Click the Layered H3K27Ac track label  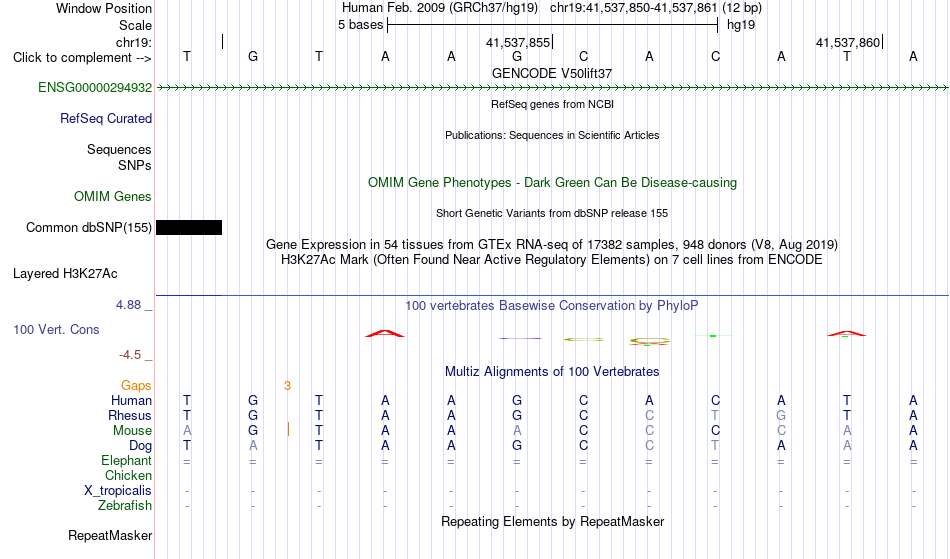65,274
